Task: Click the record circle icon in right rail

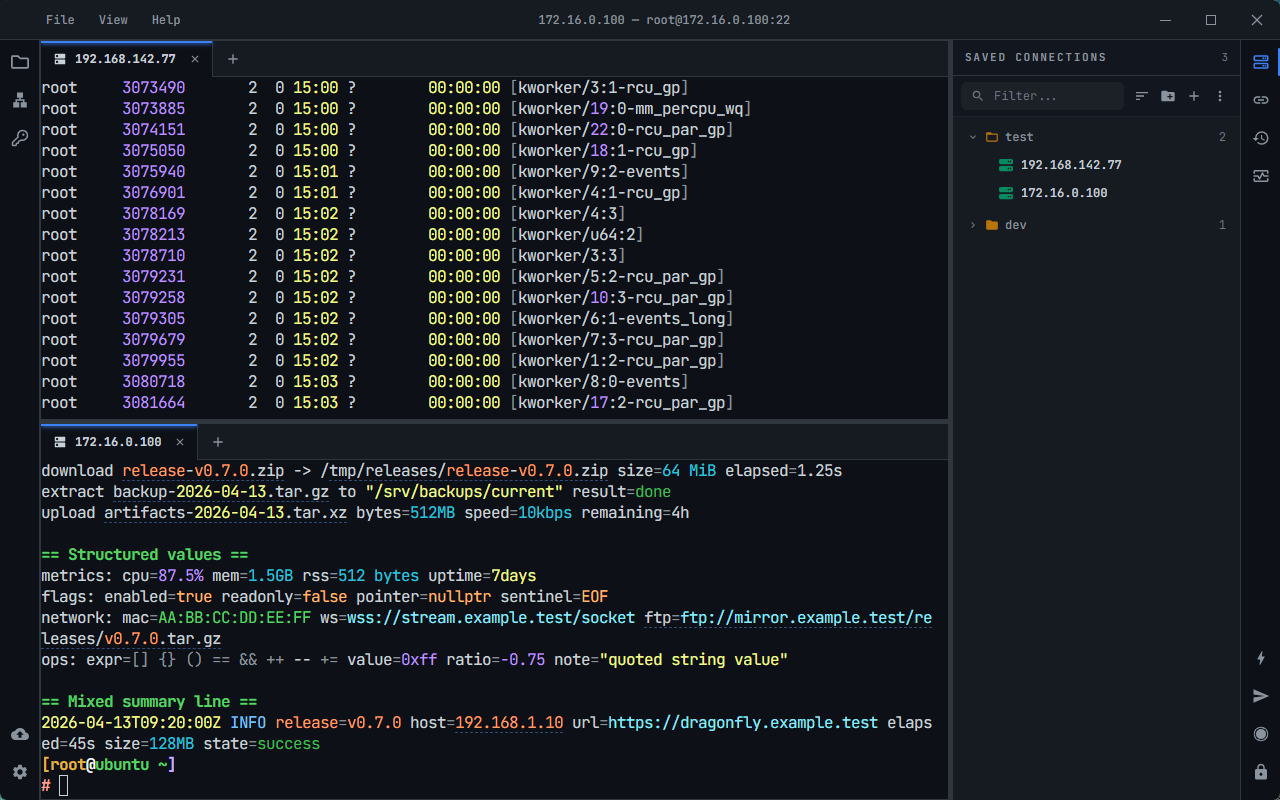Action: click(1261, 734)
